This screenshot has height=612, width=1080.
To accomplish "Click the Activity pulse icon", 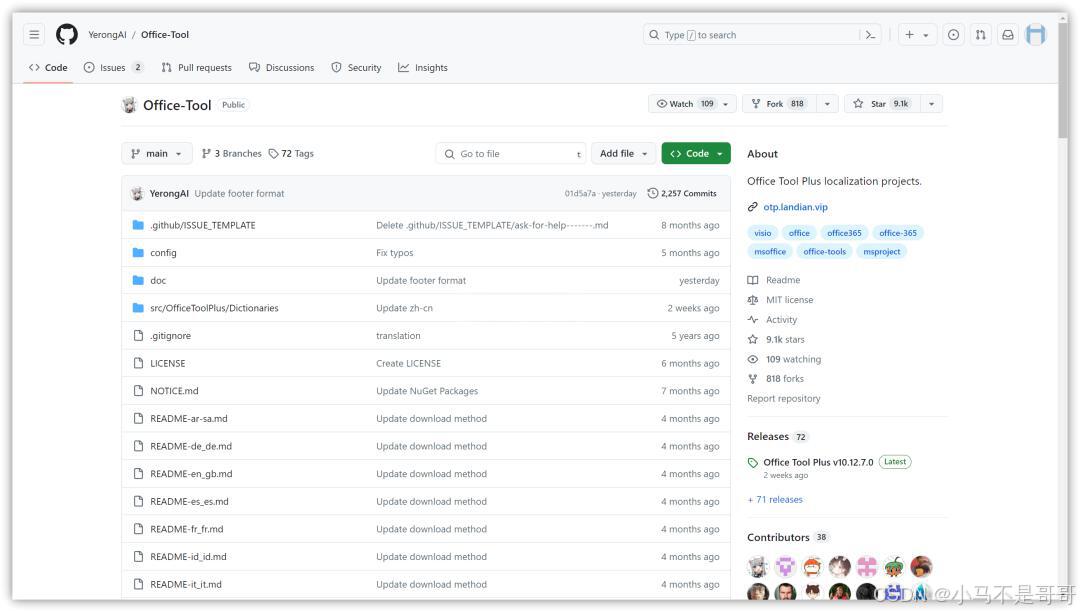I will point(753,319).
